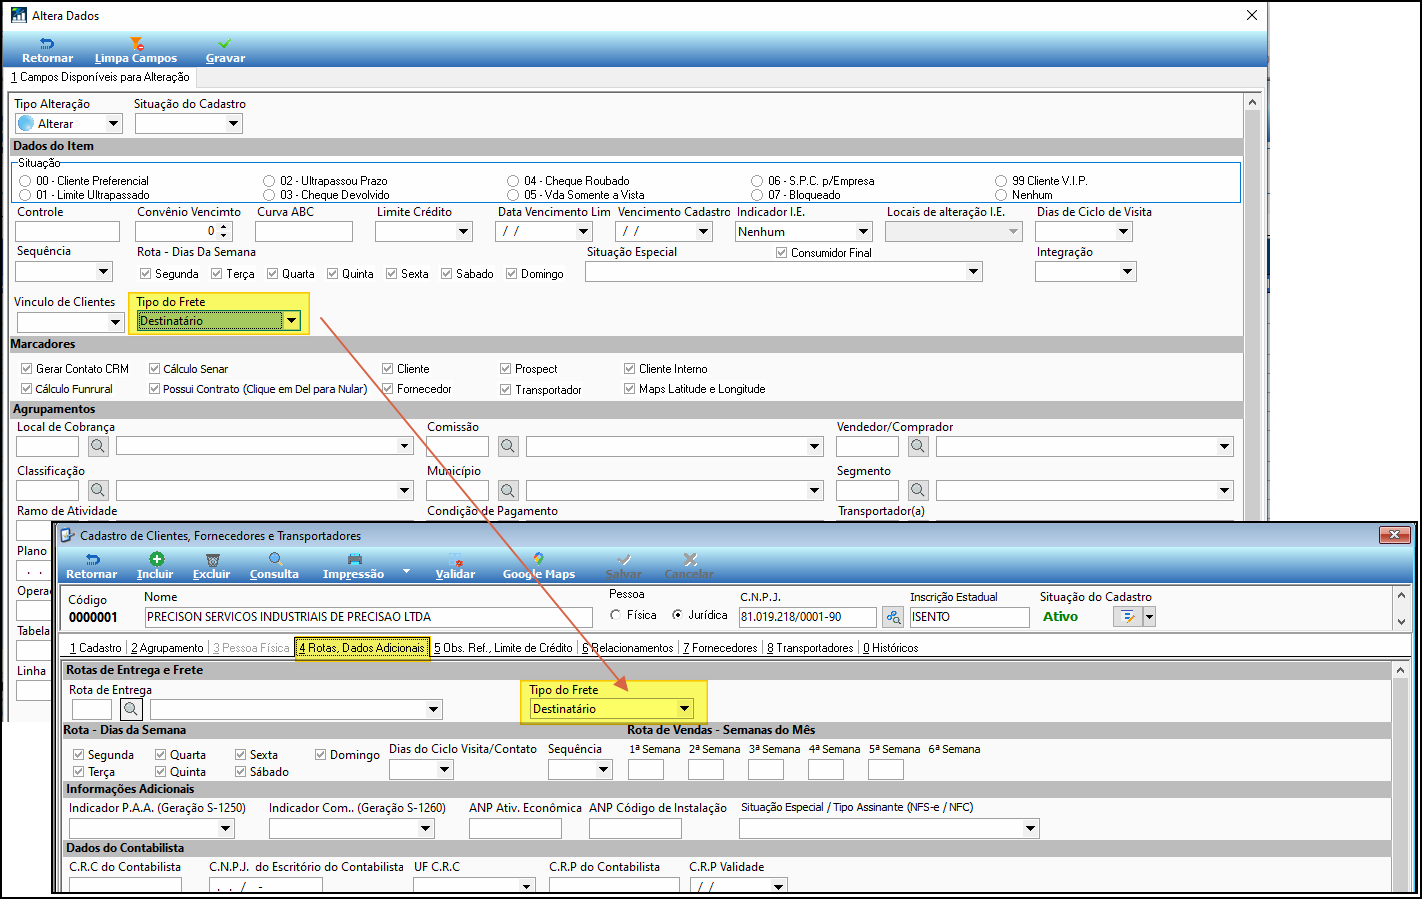The image size is (1422, 899).
Task: Select radio 99 Cliente V.I.P.
Action: click(x=1001, y=181)
